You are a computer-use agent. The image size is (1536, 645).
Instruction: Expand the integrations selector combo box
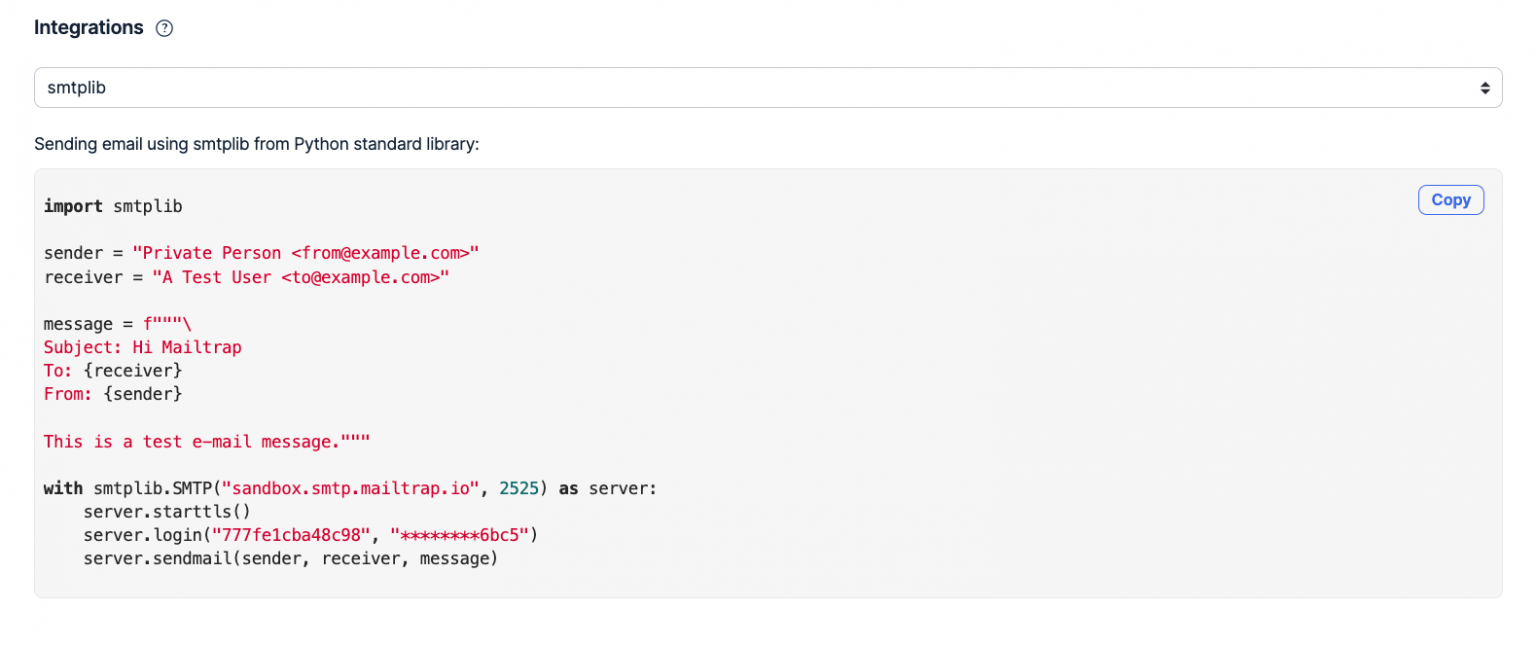point(768,87)
